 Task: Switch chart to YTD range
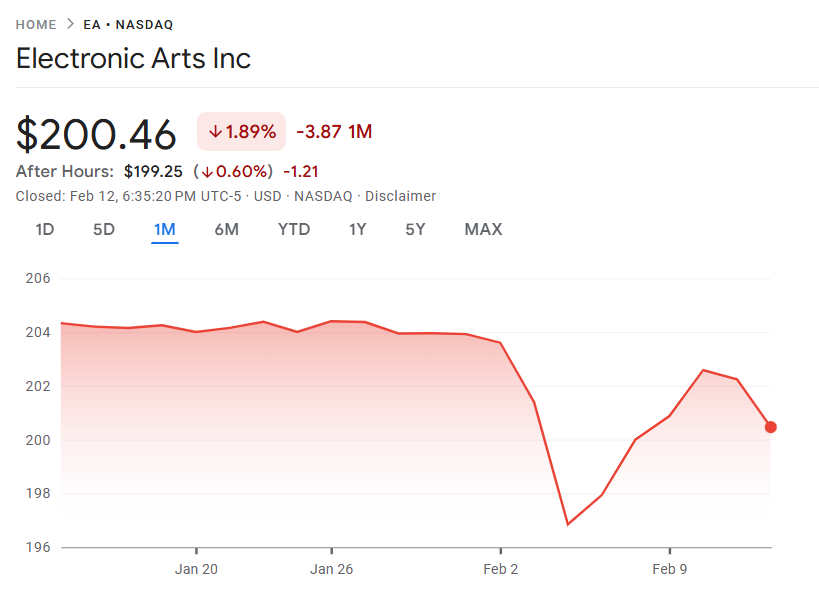294,229
